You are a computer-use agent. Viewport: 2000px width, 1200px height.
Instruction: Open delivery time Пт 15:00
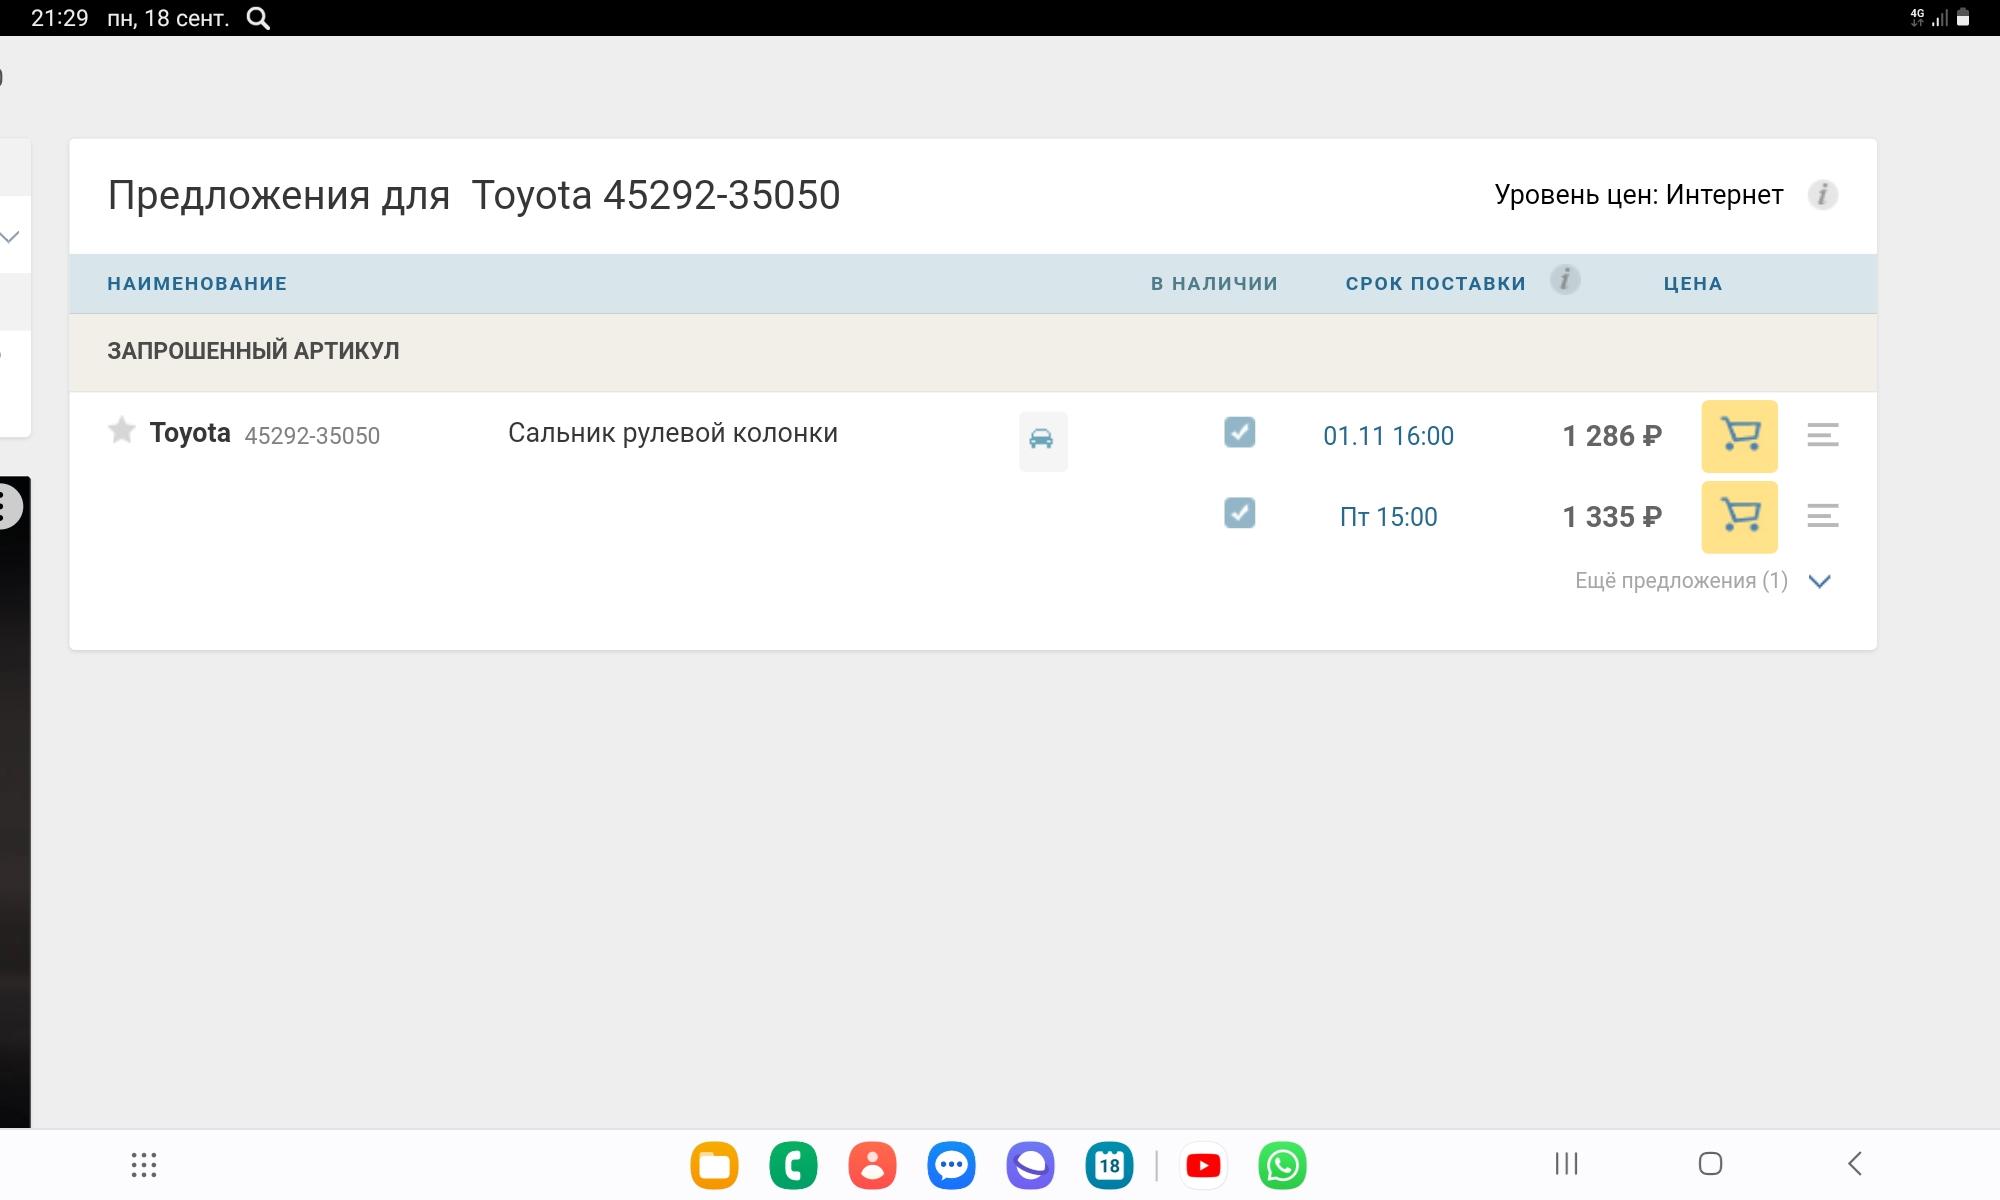click(1388, 517)
